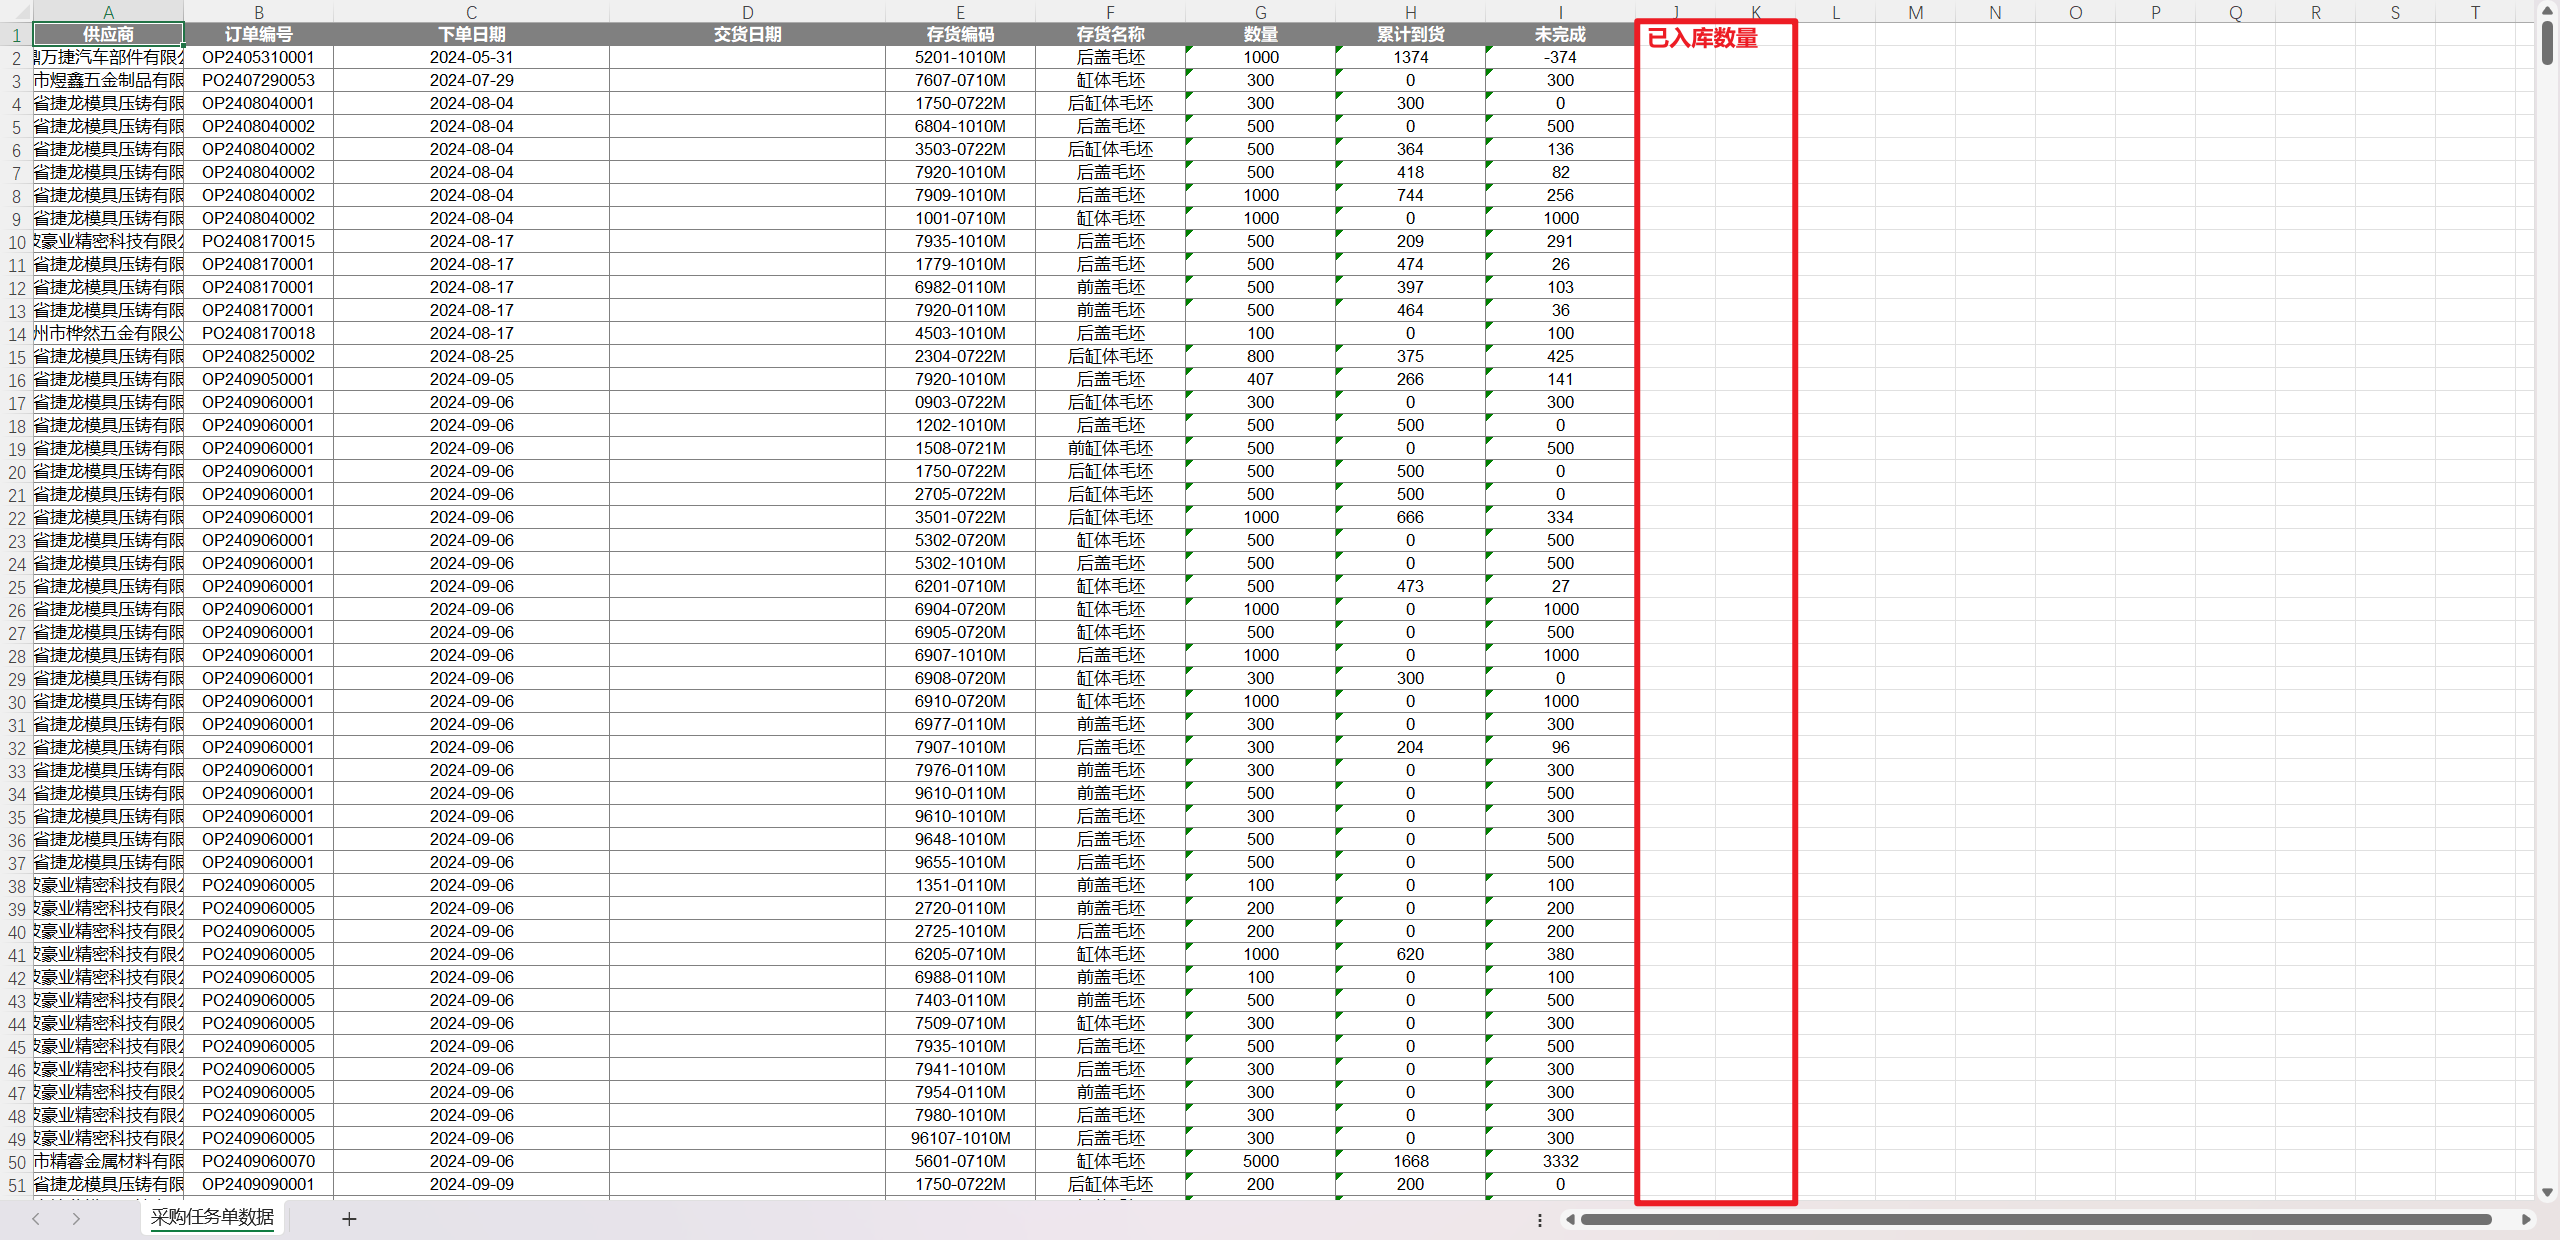Click the date cell 2024-08-25
2560x1240 pixels.
click(x=471, y=356)
